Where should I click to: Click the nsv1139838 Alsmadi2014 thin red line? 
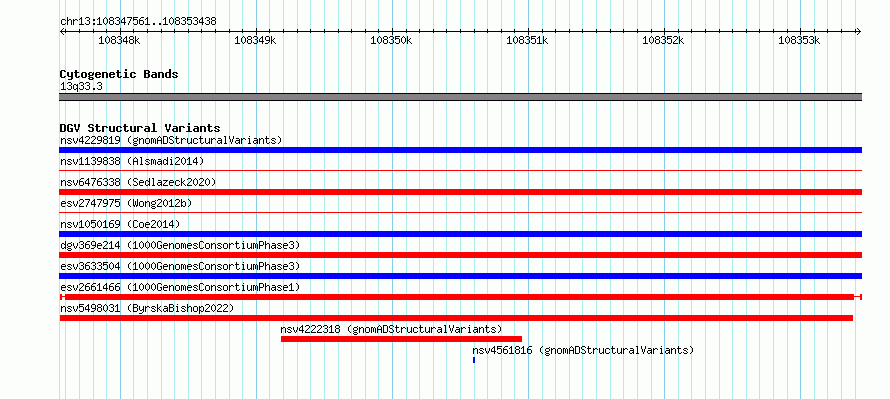(460, 170)
